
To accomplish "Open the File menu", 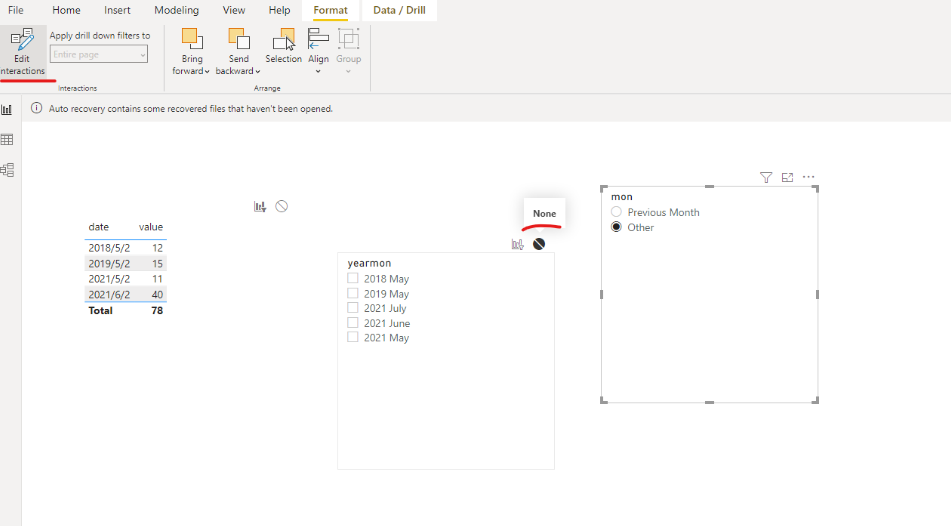I will coord(16,10).
